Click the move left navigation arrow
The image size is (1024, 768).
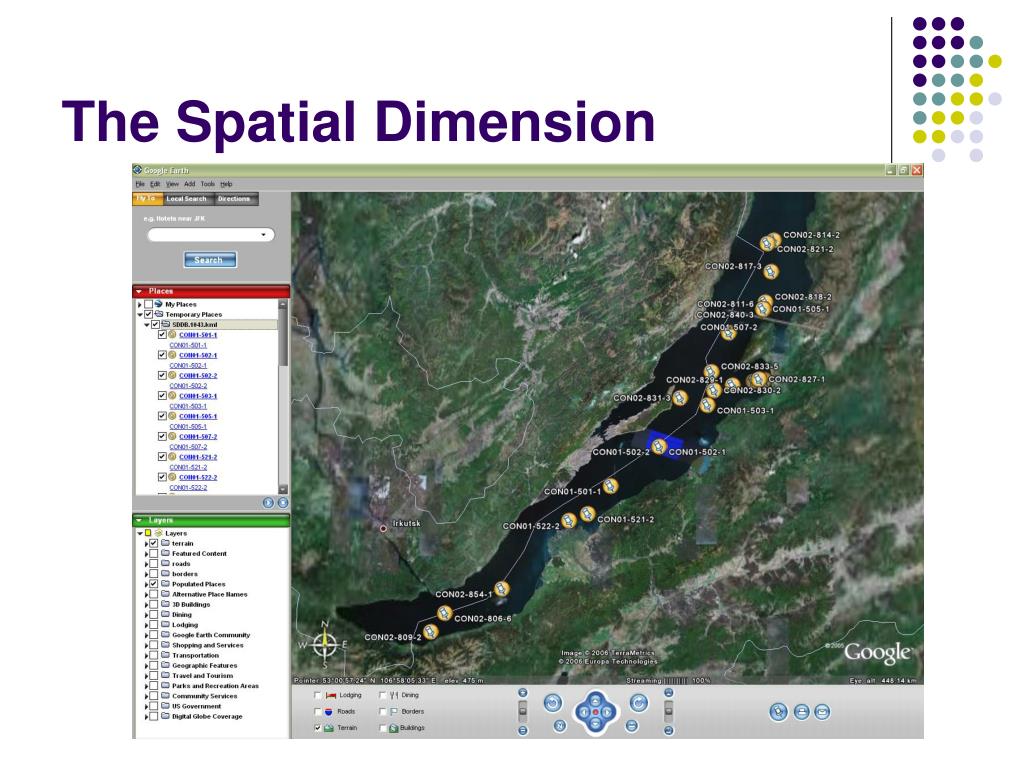[x=583, y=712]
